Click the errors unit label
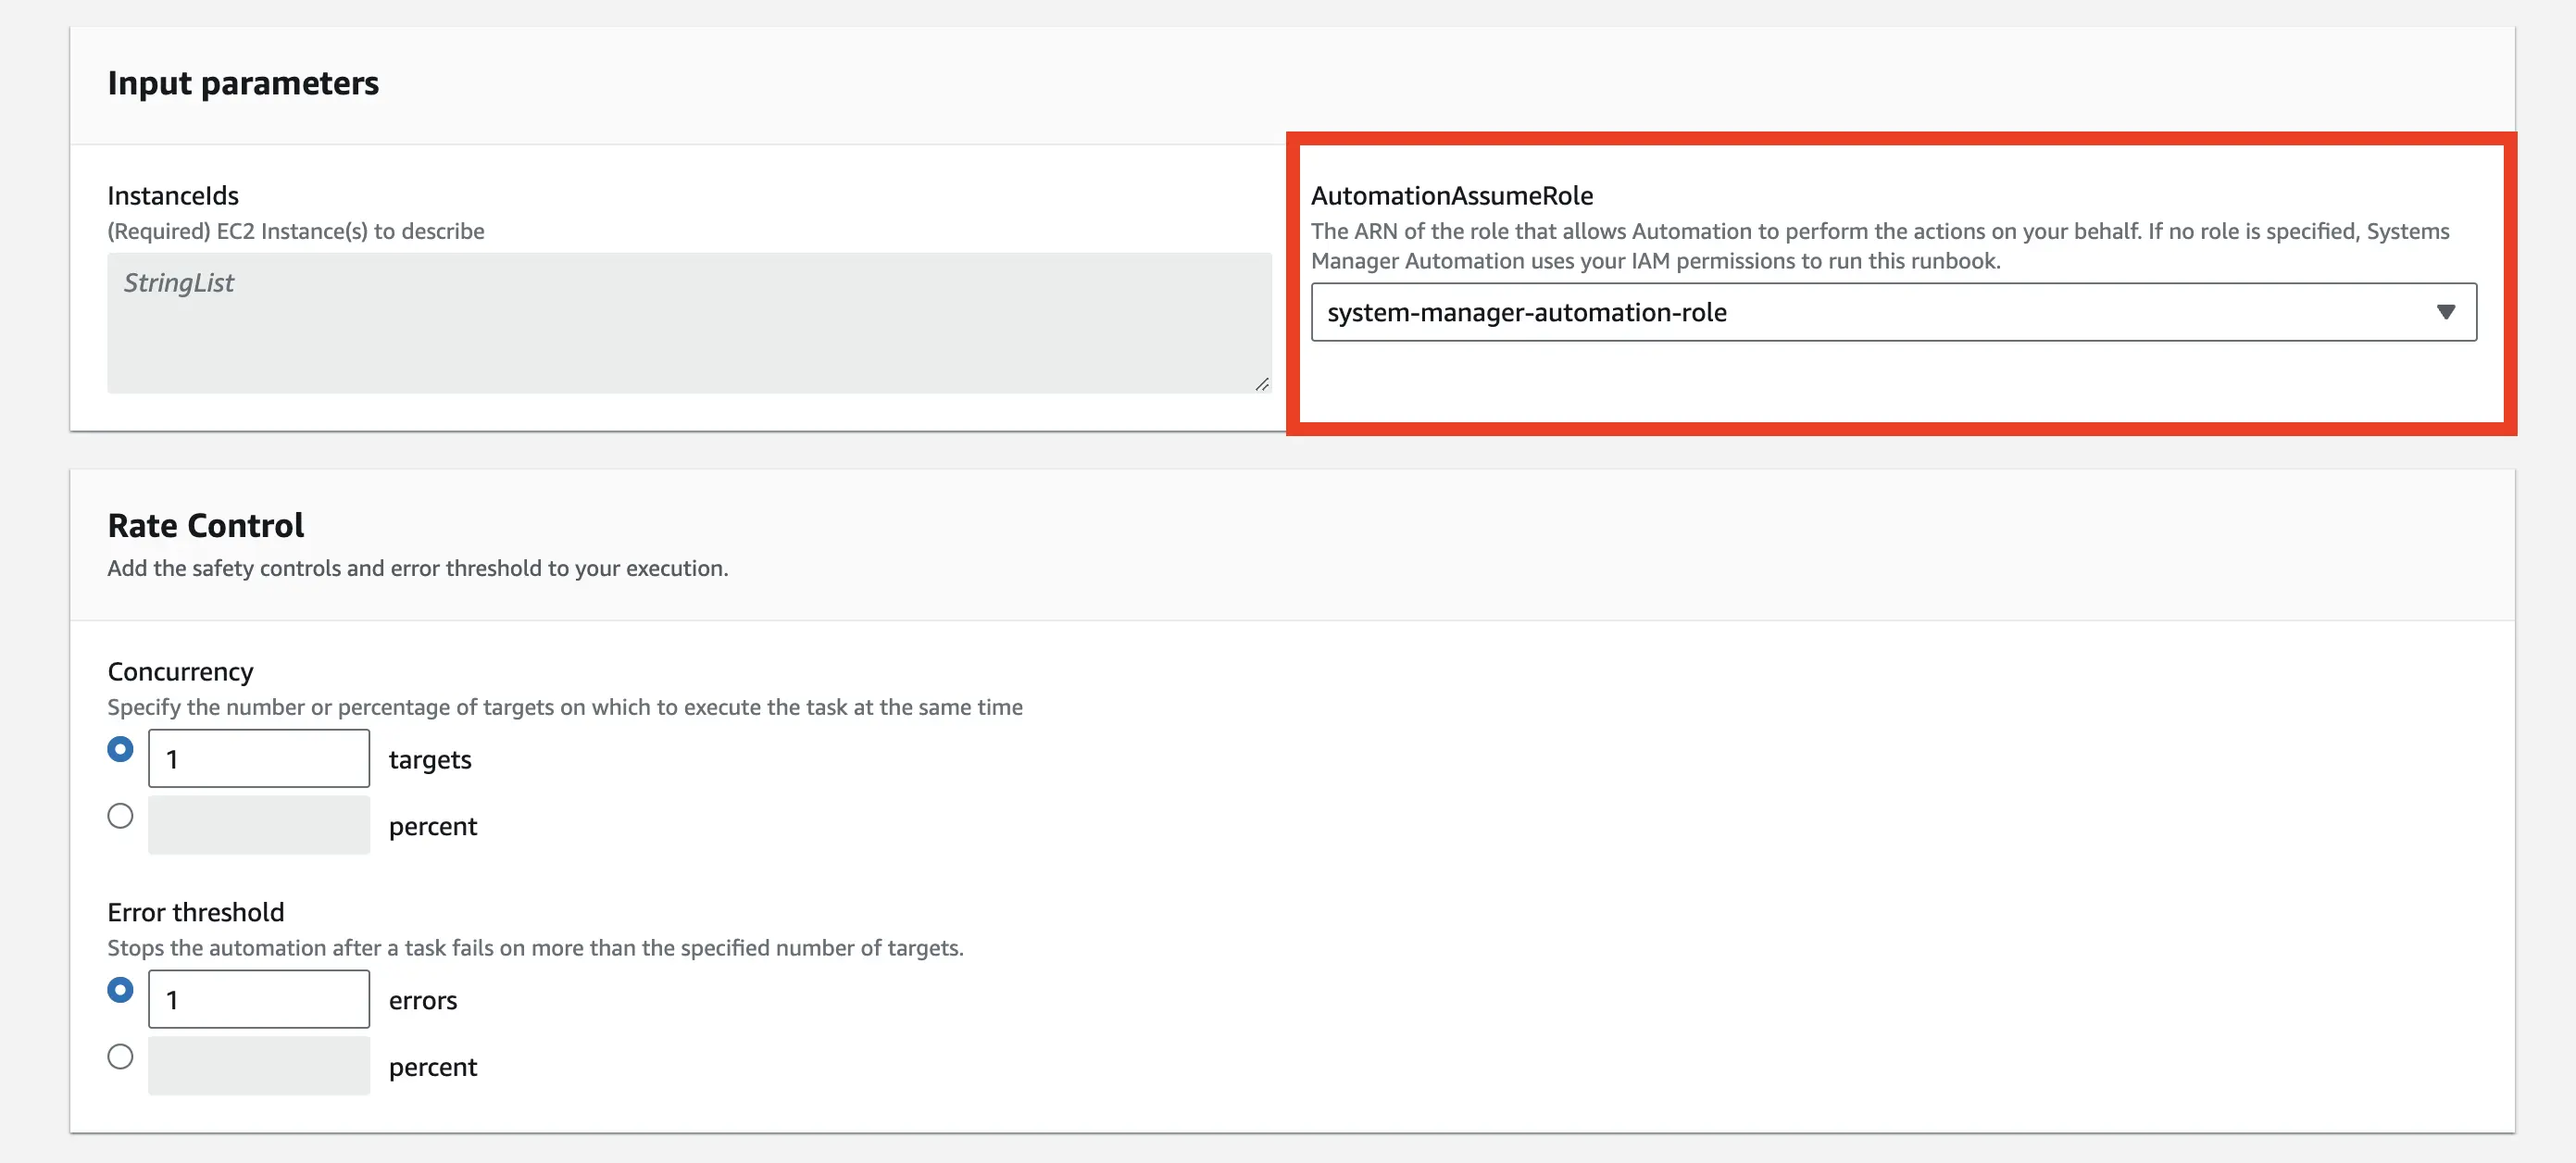This screenshot has height=1163, width=2576. point(422,999)
